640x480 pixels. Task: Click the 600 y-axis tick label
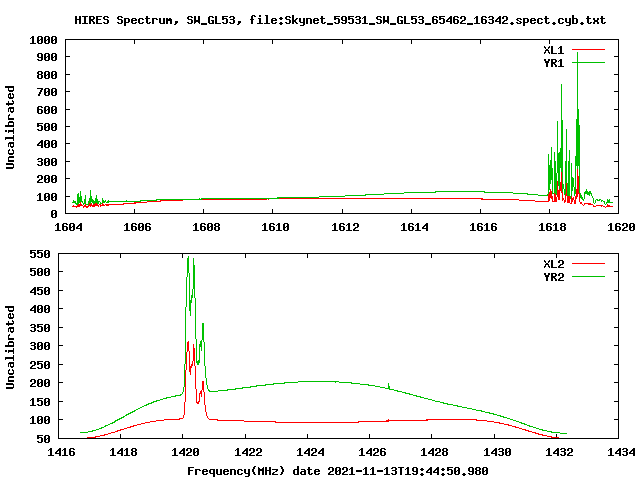[47, 110]
